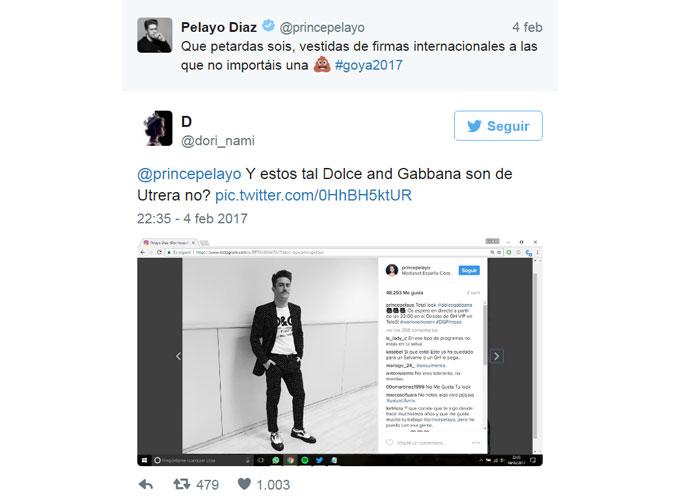Click the Windows Start button in screenshot taskbar
The height and width of the screenshot is (500, 680).
pos(144,460)
